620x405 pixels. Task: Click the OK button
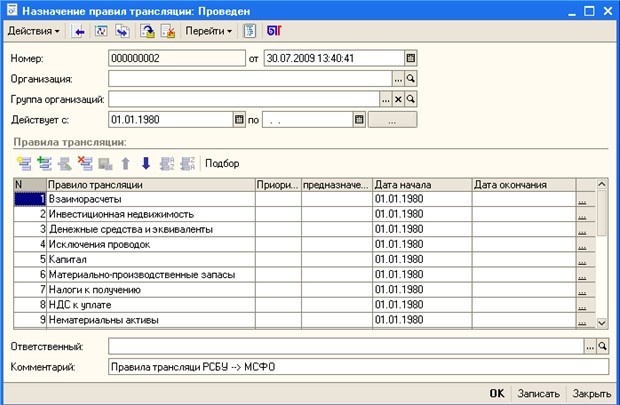(x=497, y=393)
